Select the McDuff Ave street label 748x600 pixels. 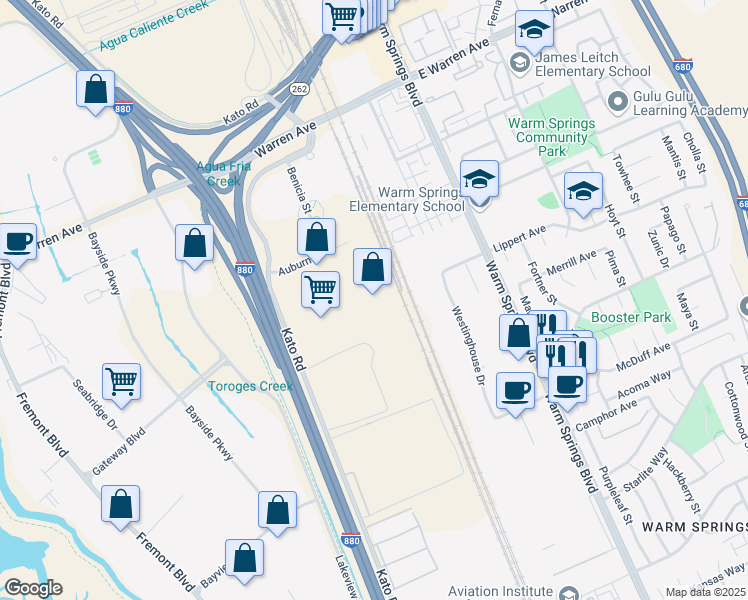coord(643,357)
